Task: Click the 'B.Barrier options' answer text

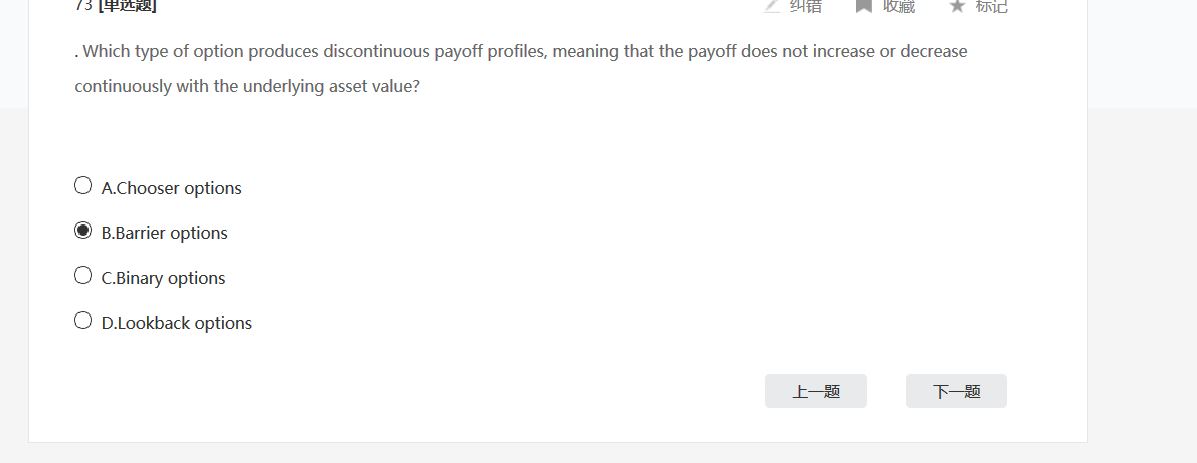Action: 165,233
